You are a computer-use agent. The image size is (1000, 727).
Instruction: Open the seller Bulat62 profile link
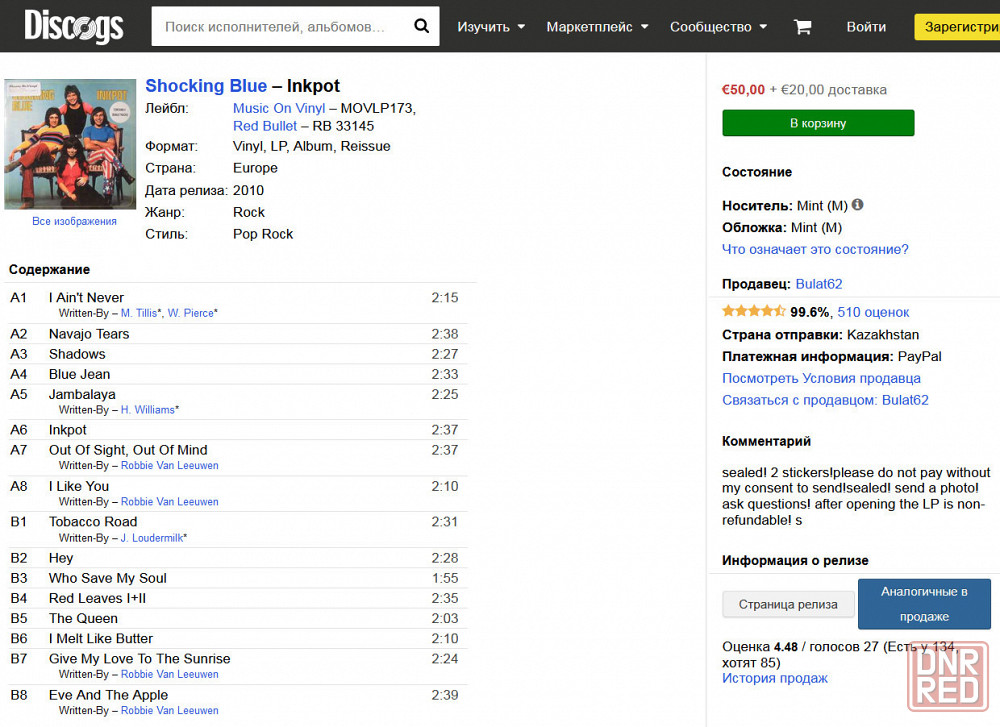click(x=819, y=284)
